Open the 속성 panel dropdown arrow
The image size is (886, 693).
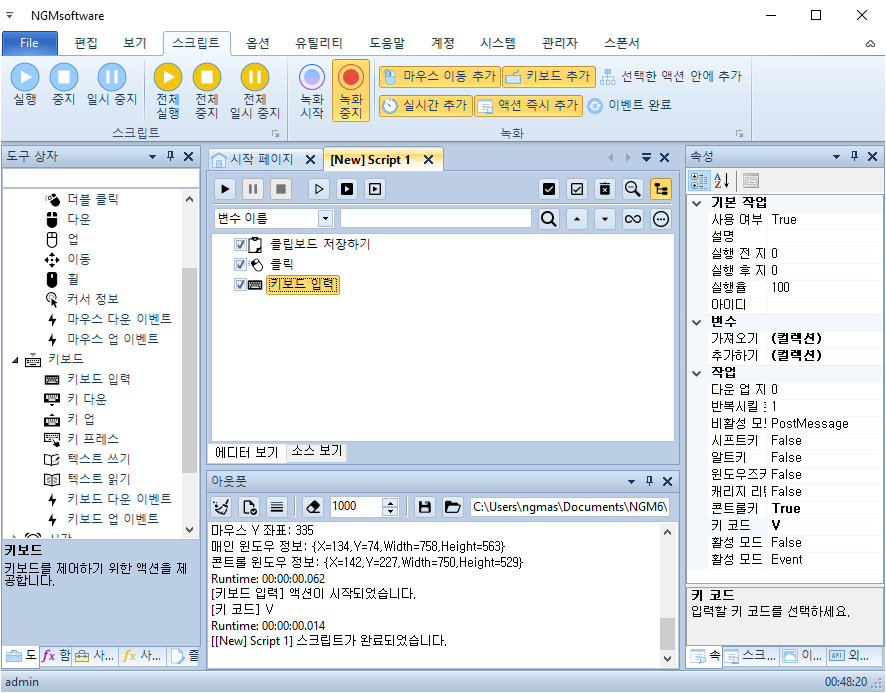point(836,157)
